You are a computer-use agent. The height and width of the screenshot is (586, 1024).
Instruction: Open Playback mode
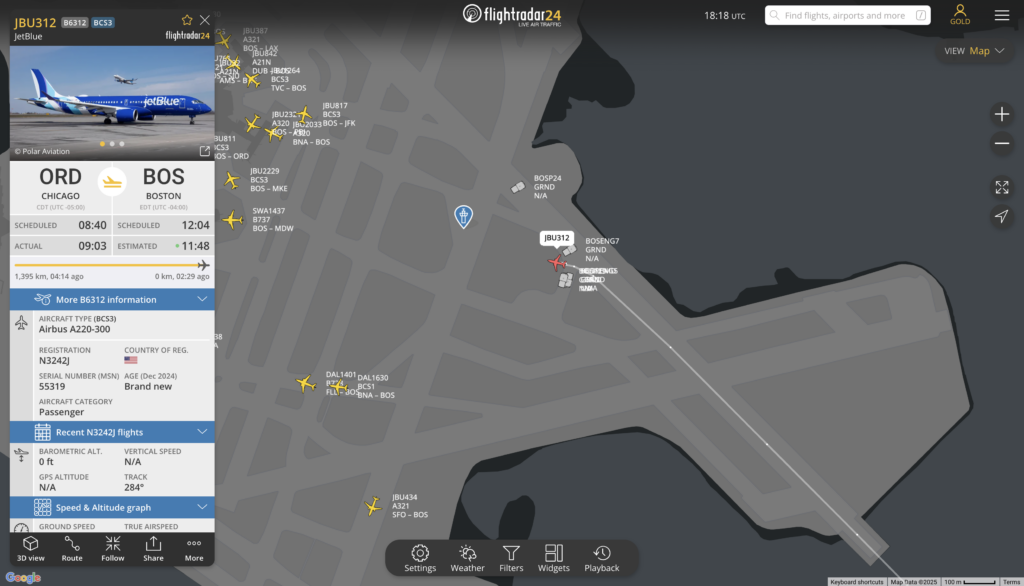pos(601,559)
